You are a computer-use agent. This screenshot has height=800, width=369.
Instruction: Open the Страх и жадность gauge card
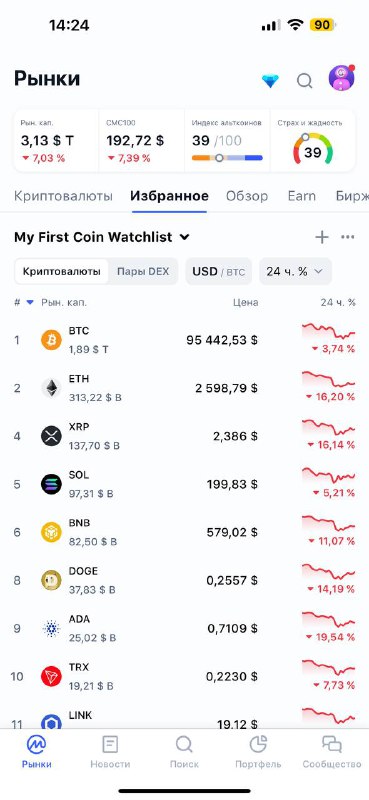click(x=312, y=141)
